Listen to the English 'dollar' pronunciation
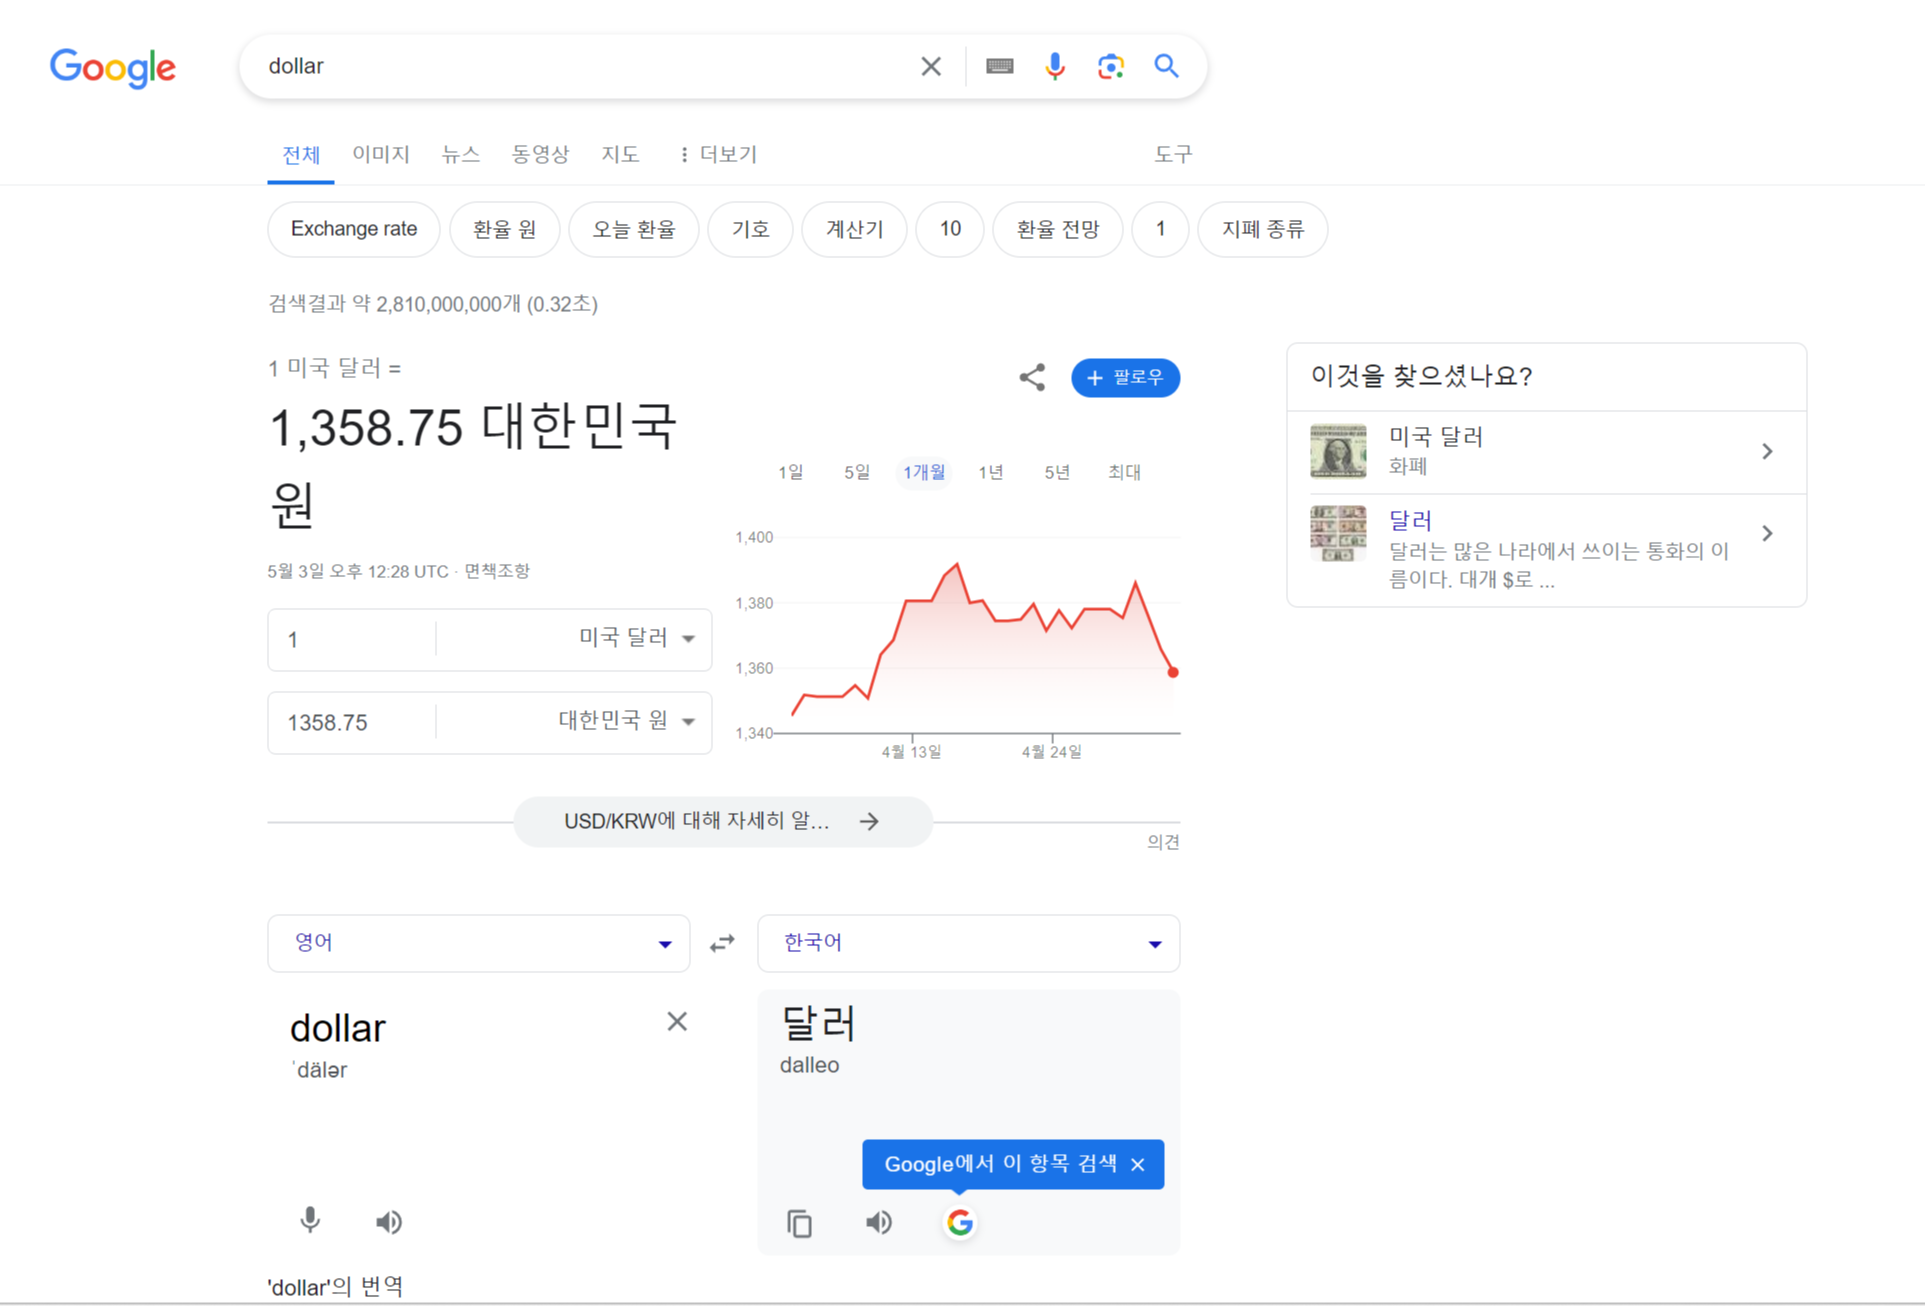1925x1306 pixels. coord(389,1222)
